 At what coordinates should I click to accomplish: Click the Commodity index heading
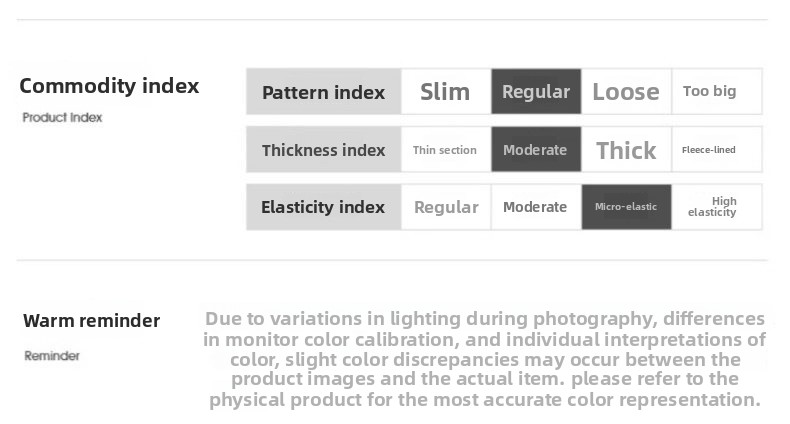(x=109, y=86)
